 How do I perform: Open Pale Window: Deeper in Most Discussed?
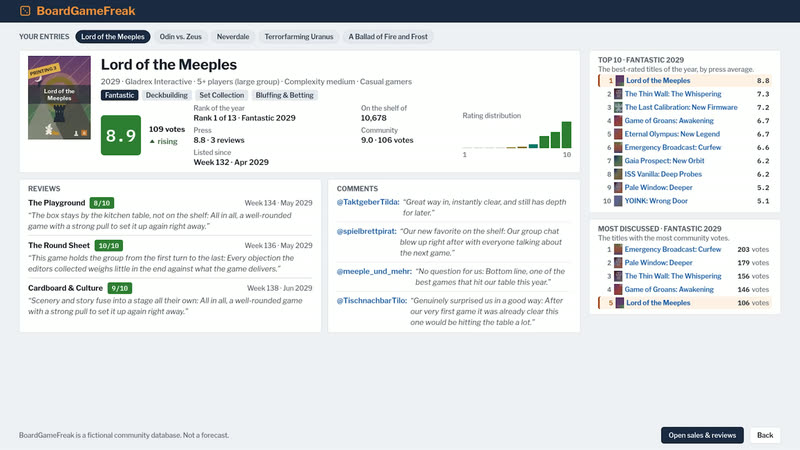(658, 263)
